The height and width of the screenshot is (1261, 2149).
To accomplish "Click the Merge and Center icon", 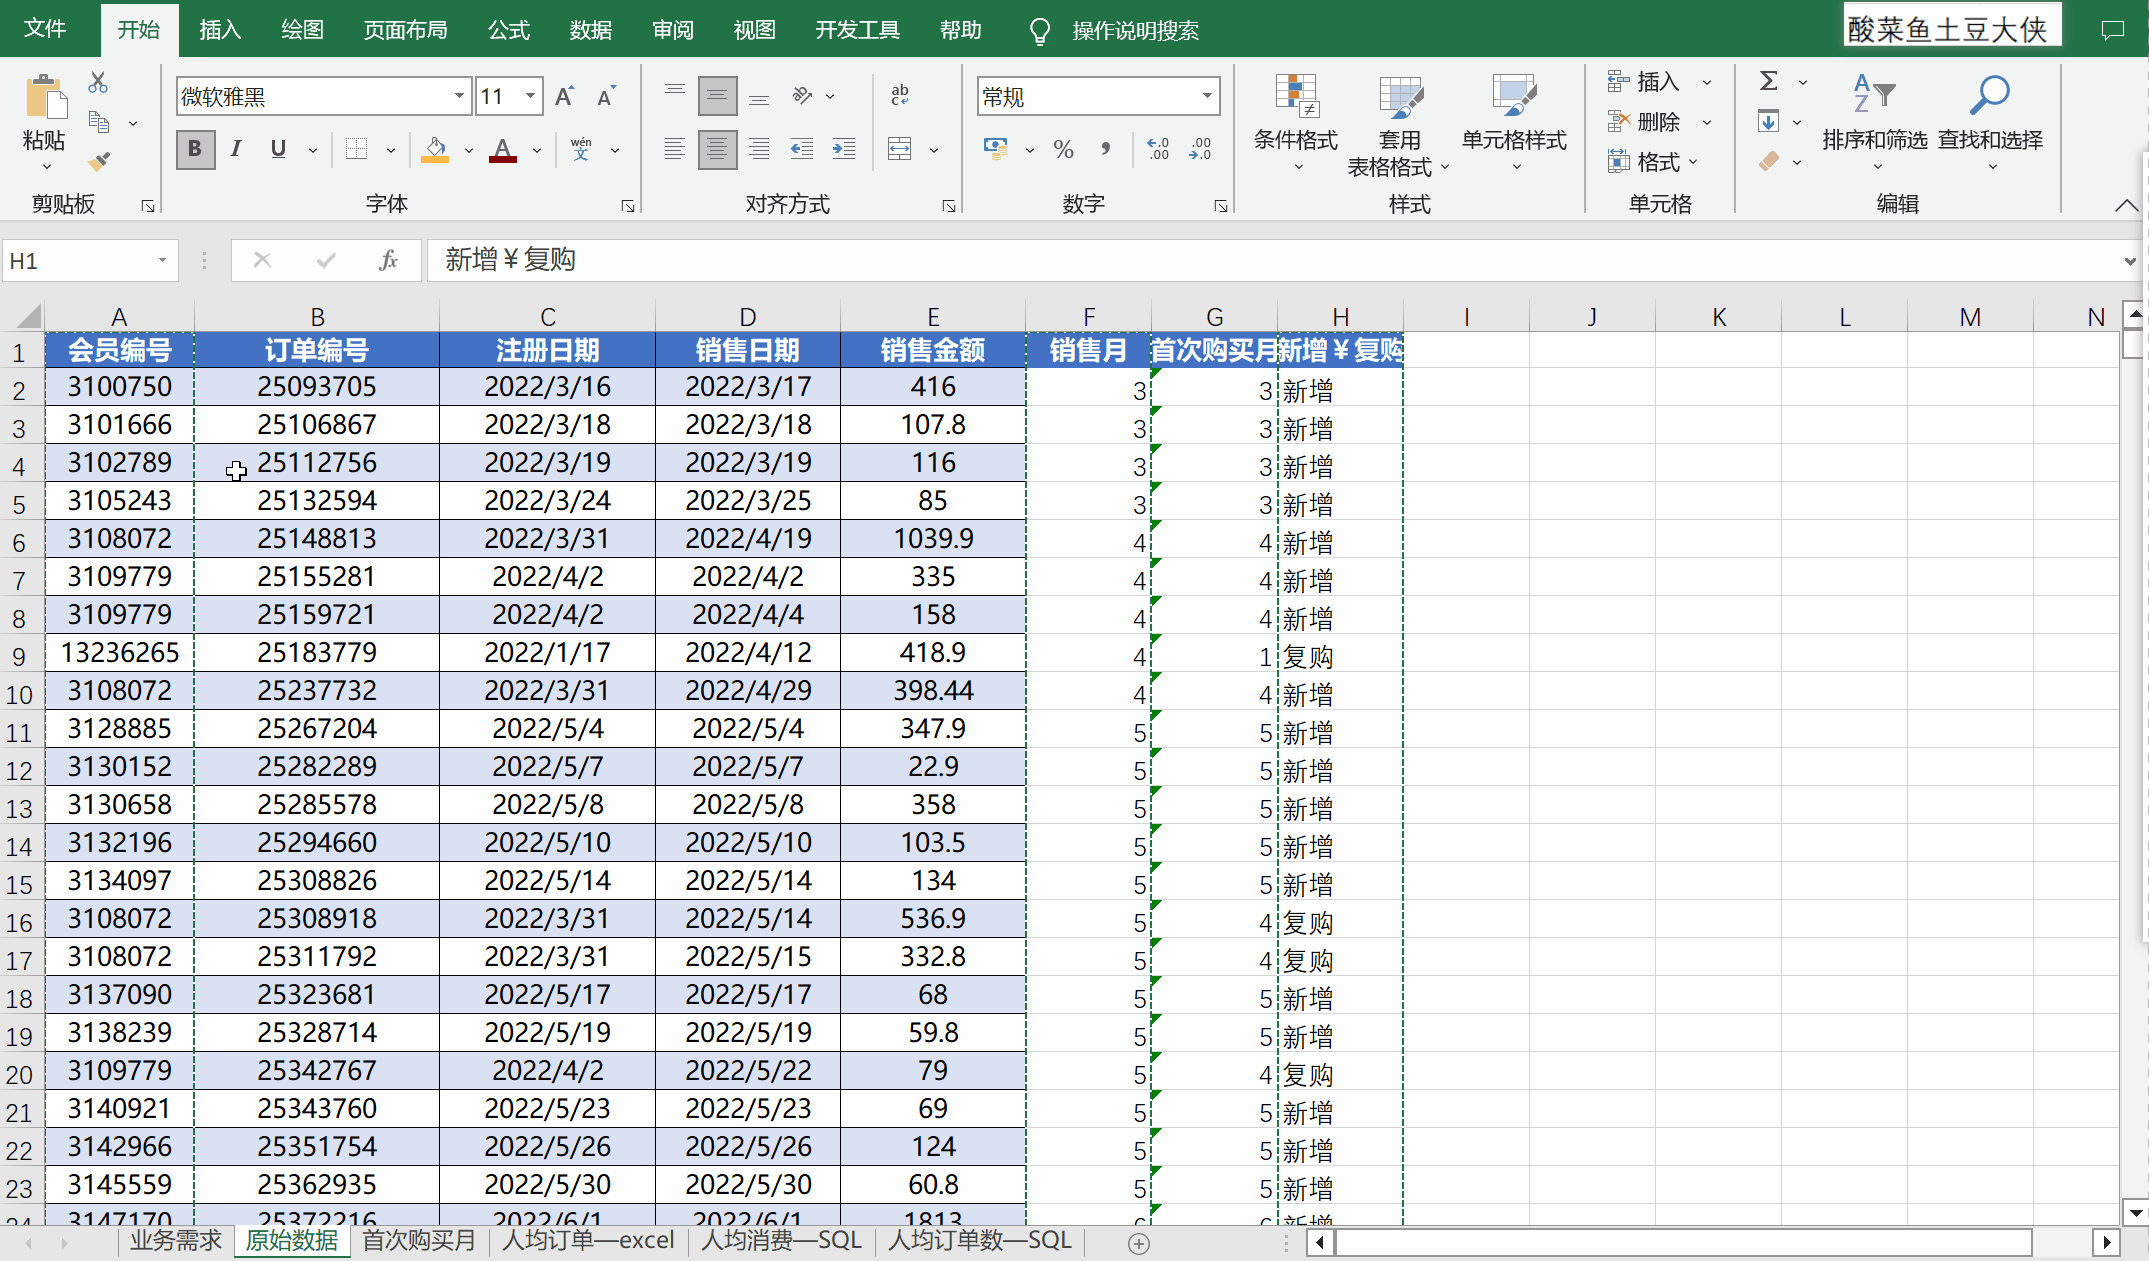I will [x=899, y=150].
